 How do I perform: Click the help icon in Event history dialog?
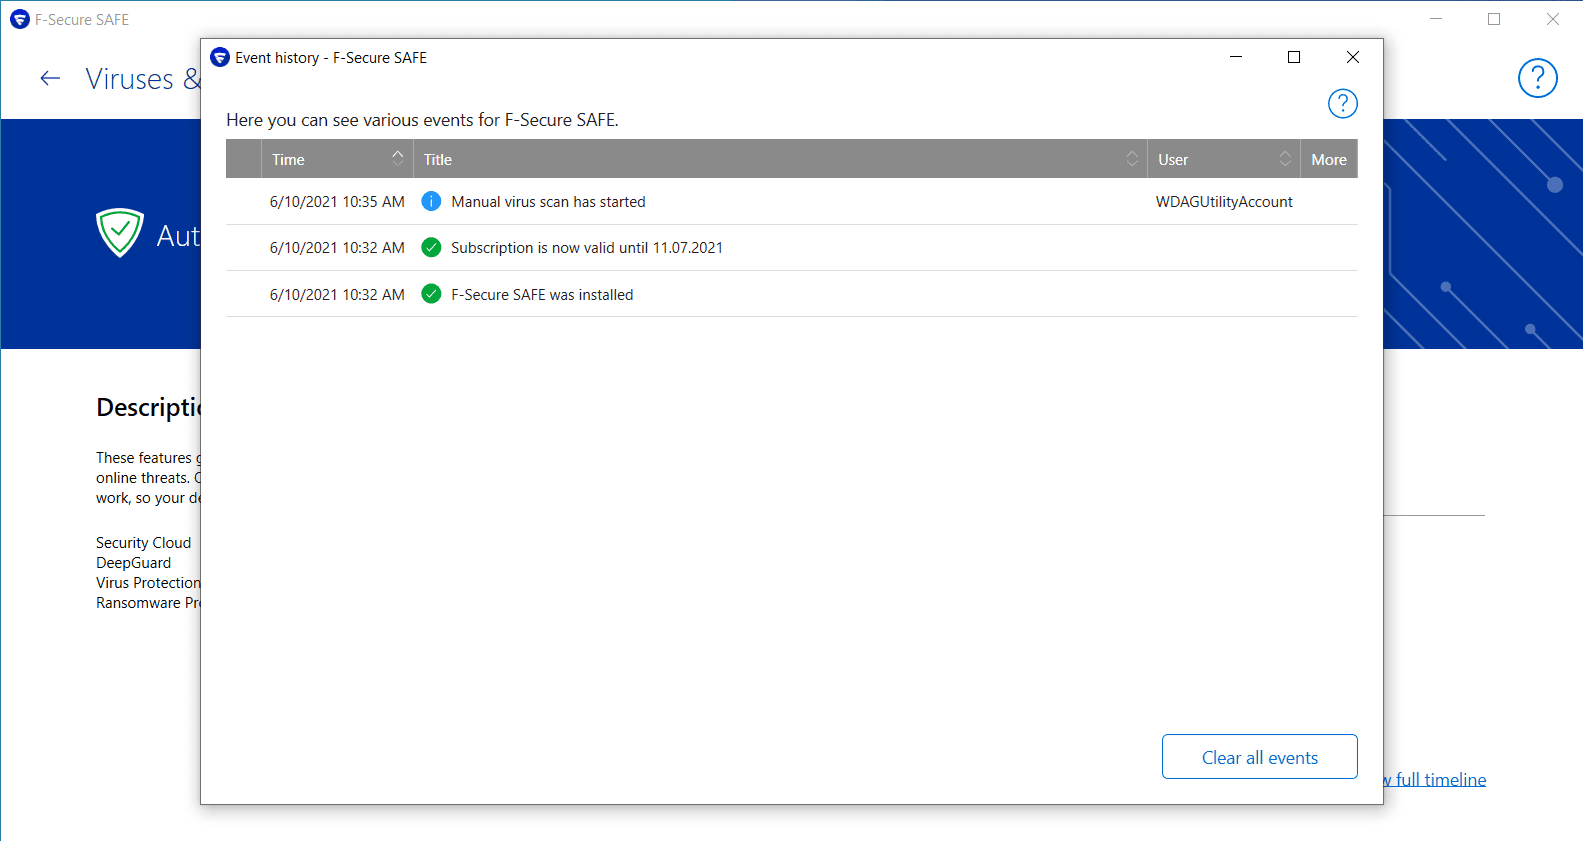pos(1342,103)
